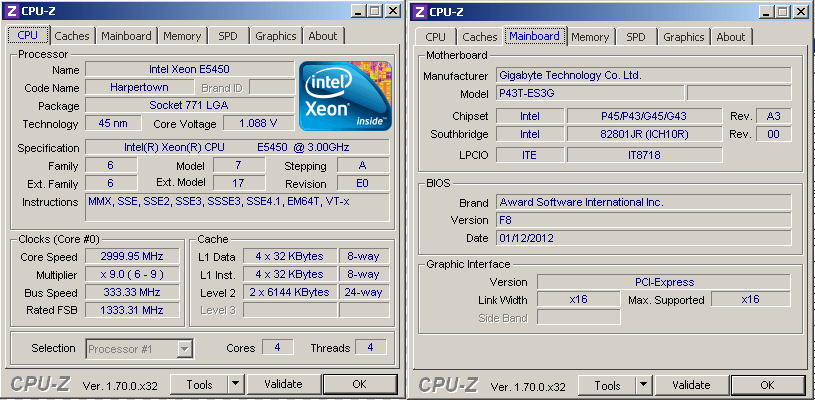The height and width of the screenshot is (400, 815).
Task: Click the Core Speed 2999.95 MHz value
Action: tap(132, 256)
